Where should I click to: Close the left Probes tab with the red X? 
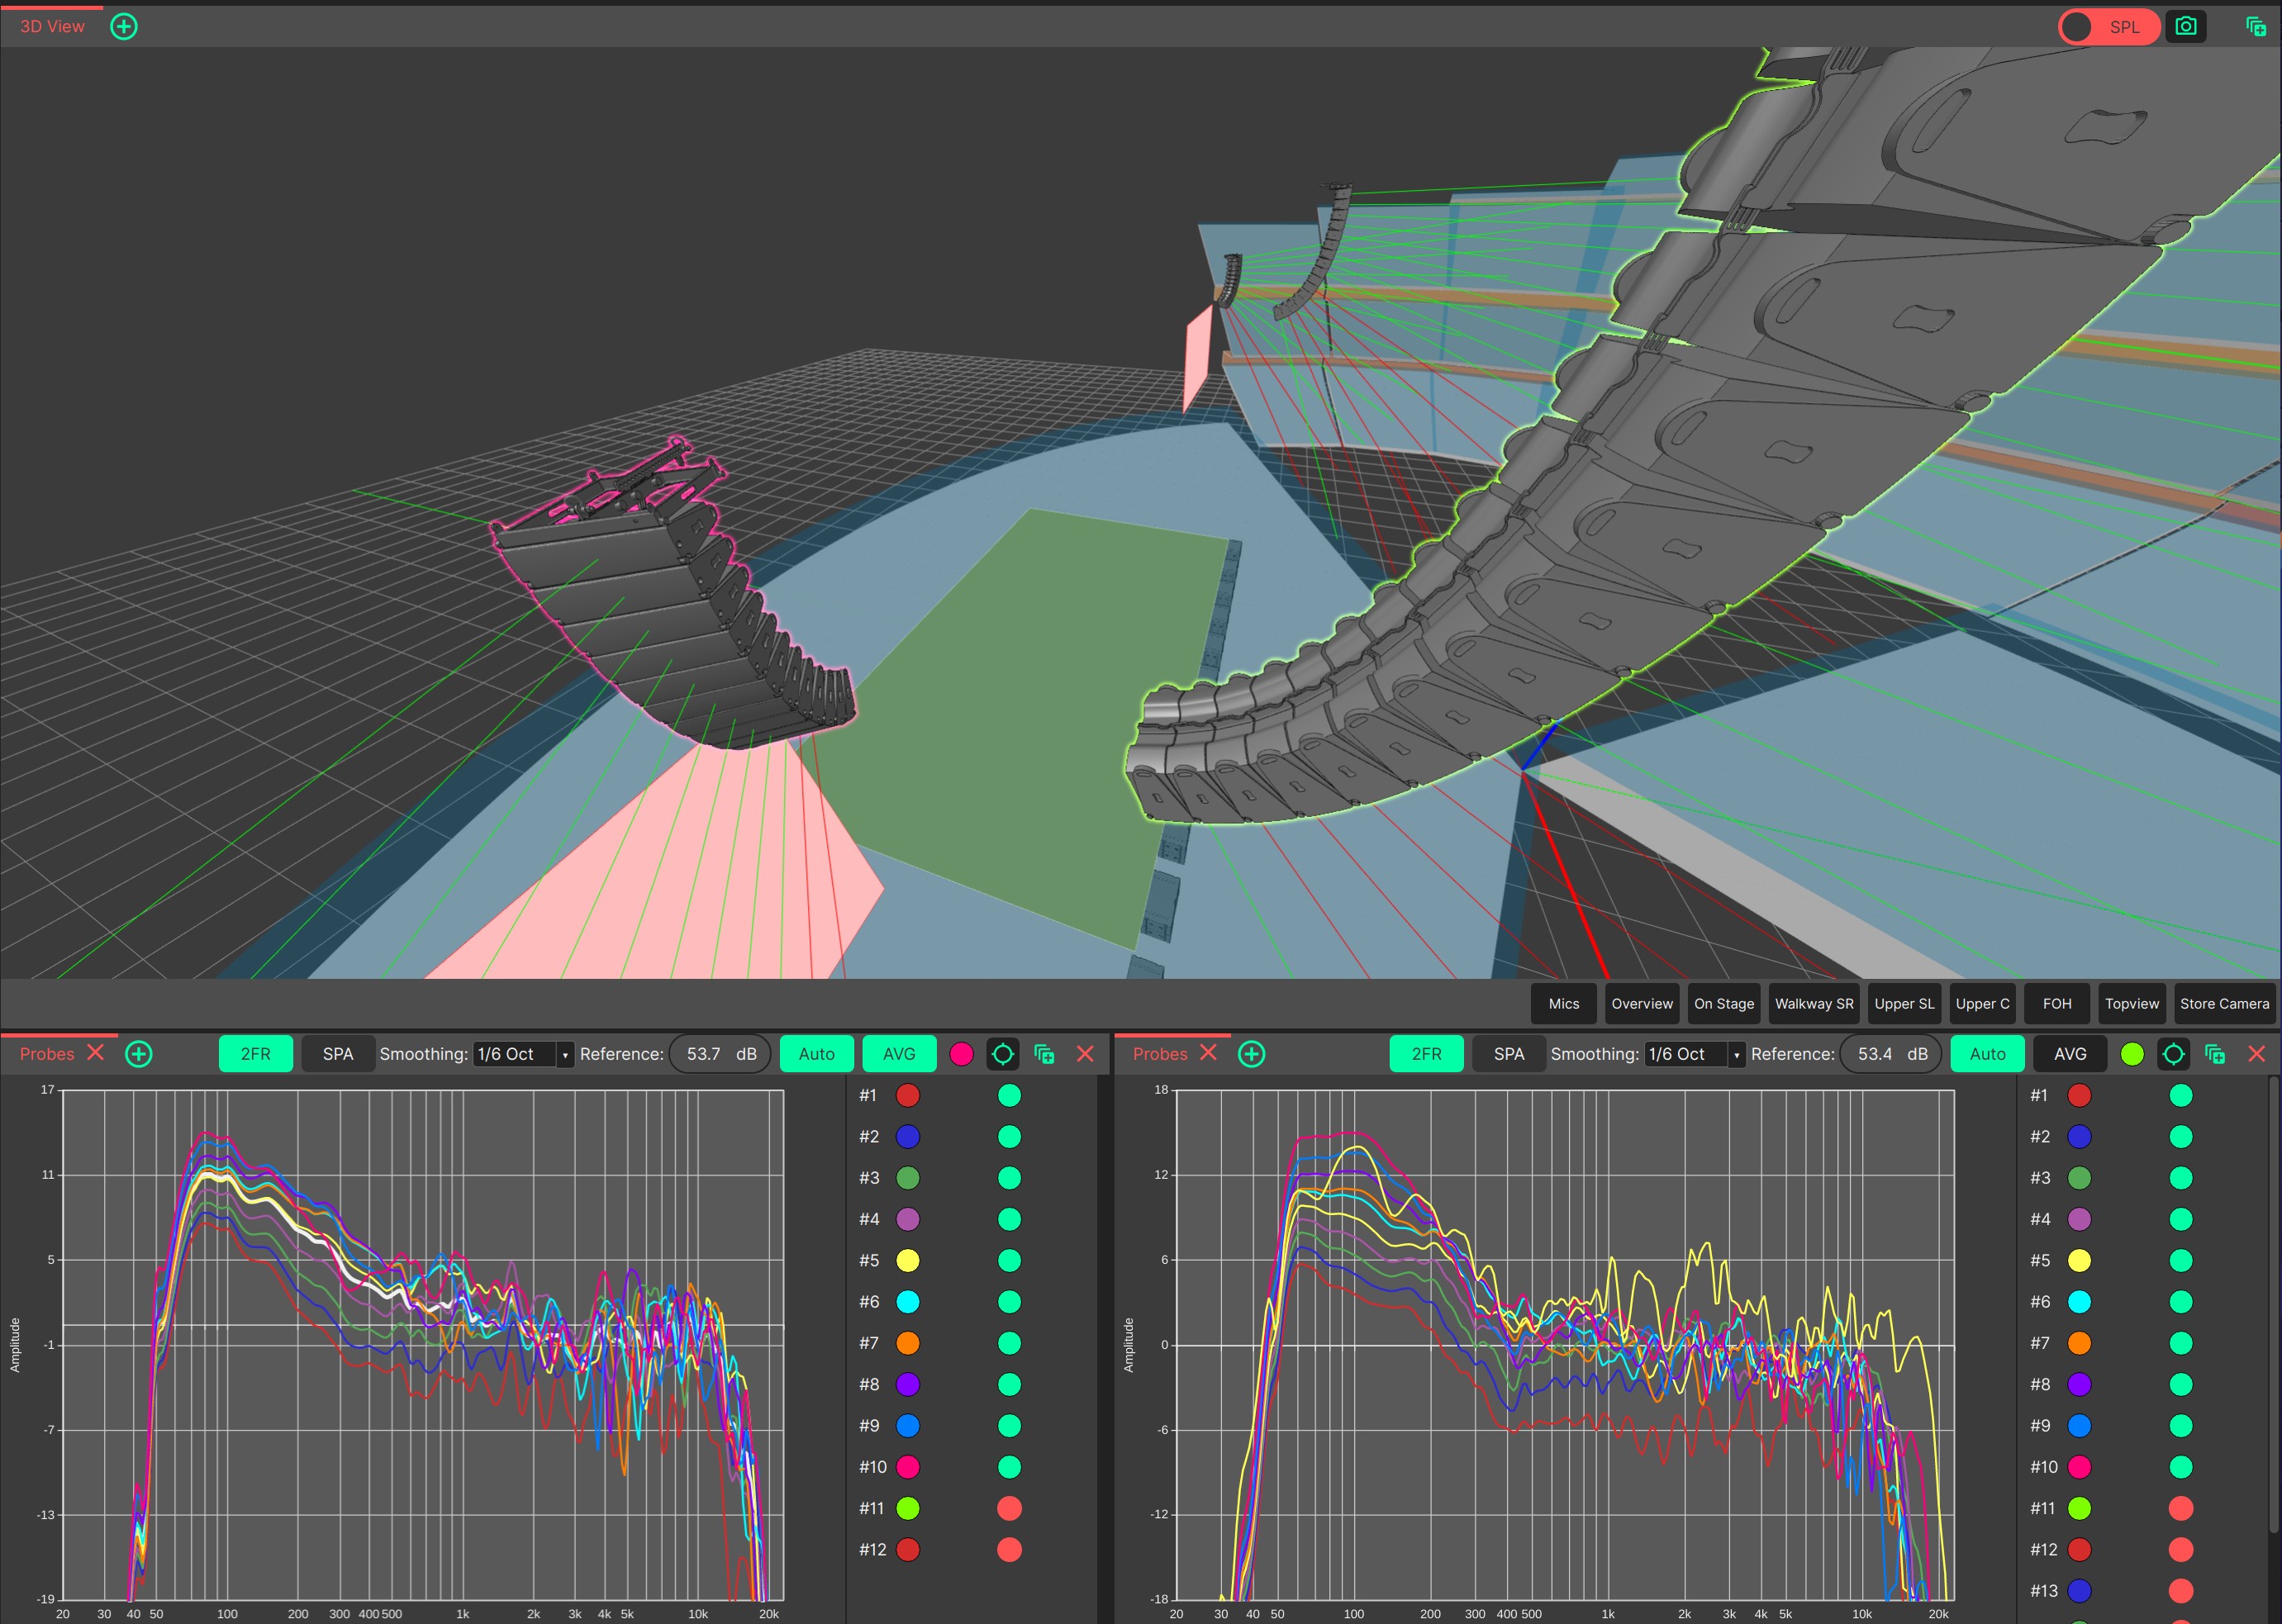pos(96,1053)
